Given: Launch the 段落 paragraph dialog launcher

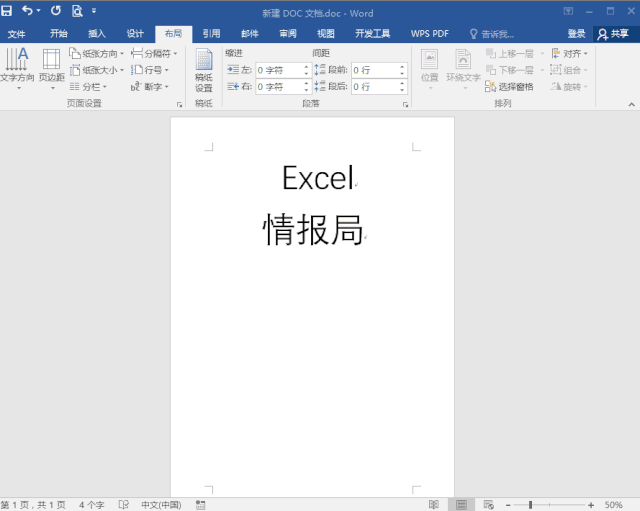Looking at the screenshot, I should 405,104.
